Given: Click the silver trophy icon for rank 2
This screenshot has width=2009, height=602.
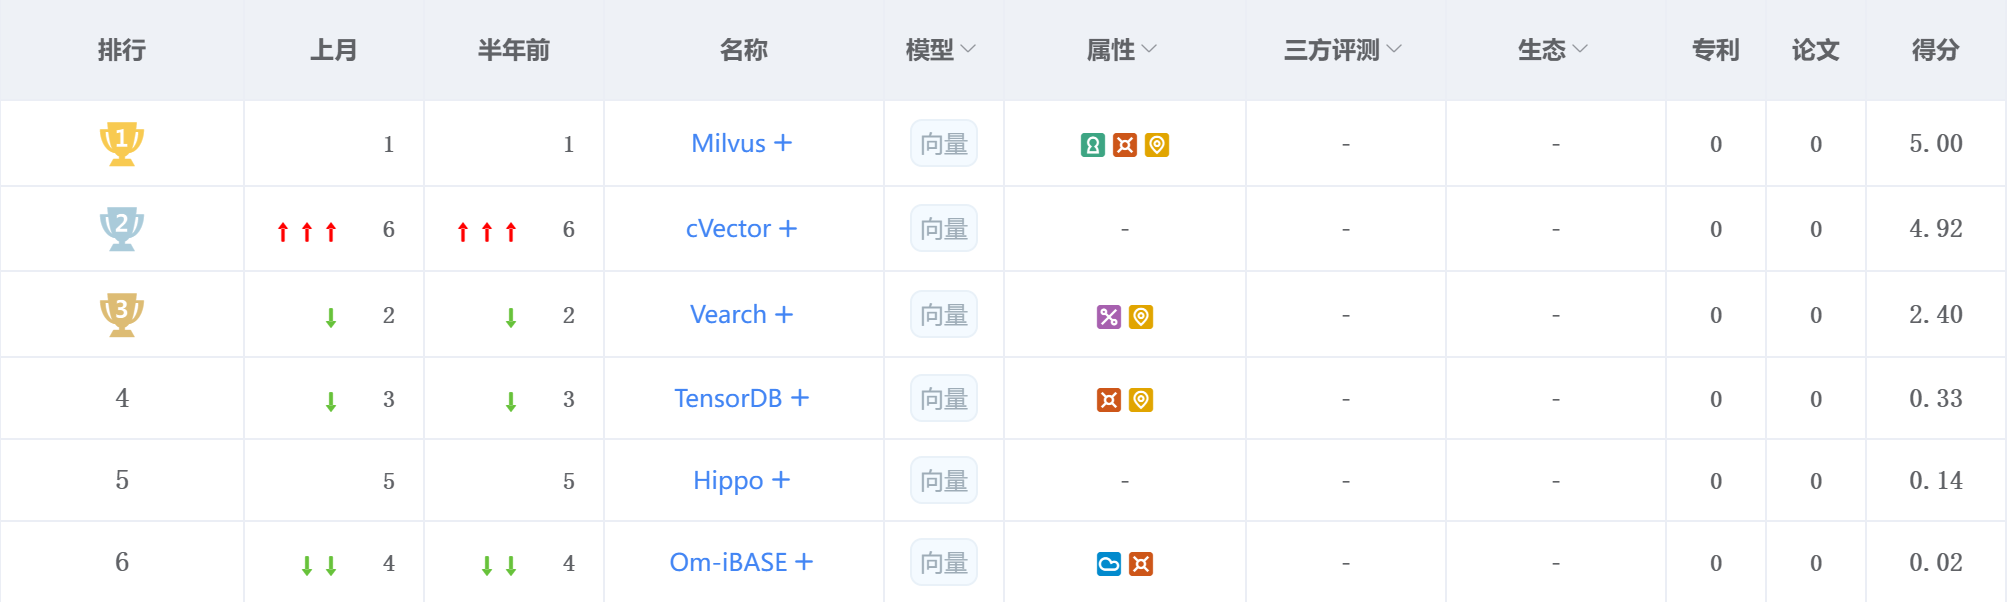Looking at the screenshot, I should click(x=120, y=228).
